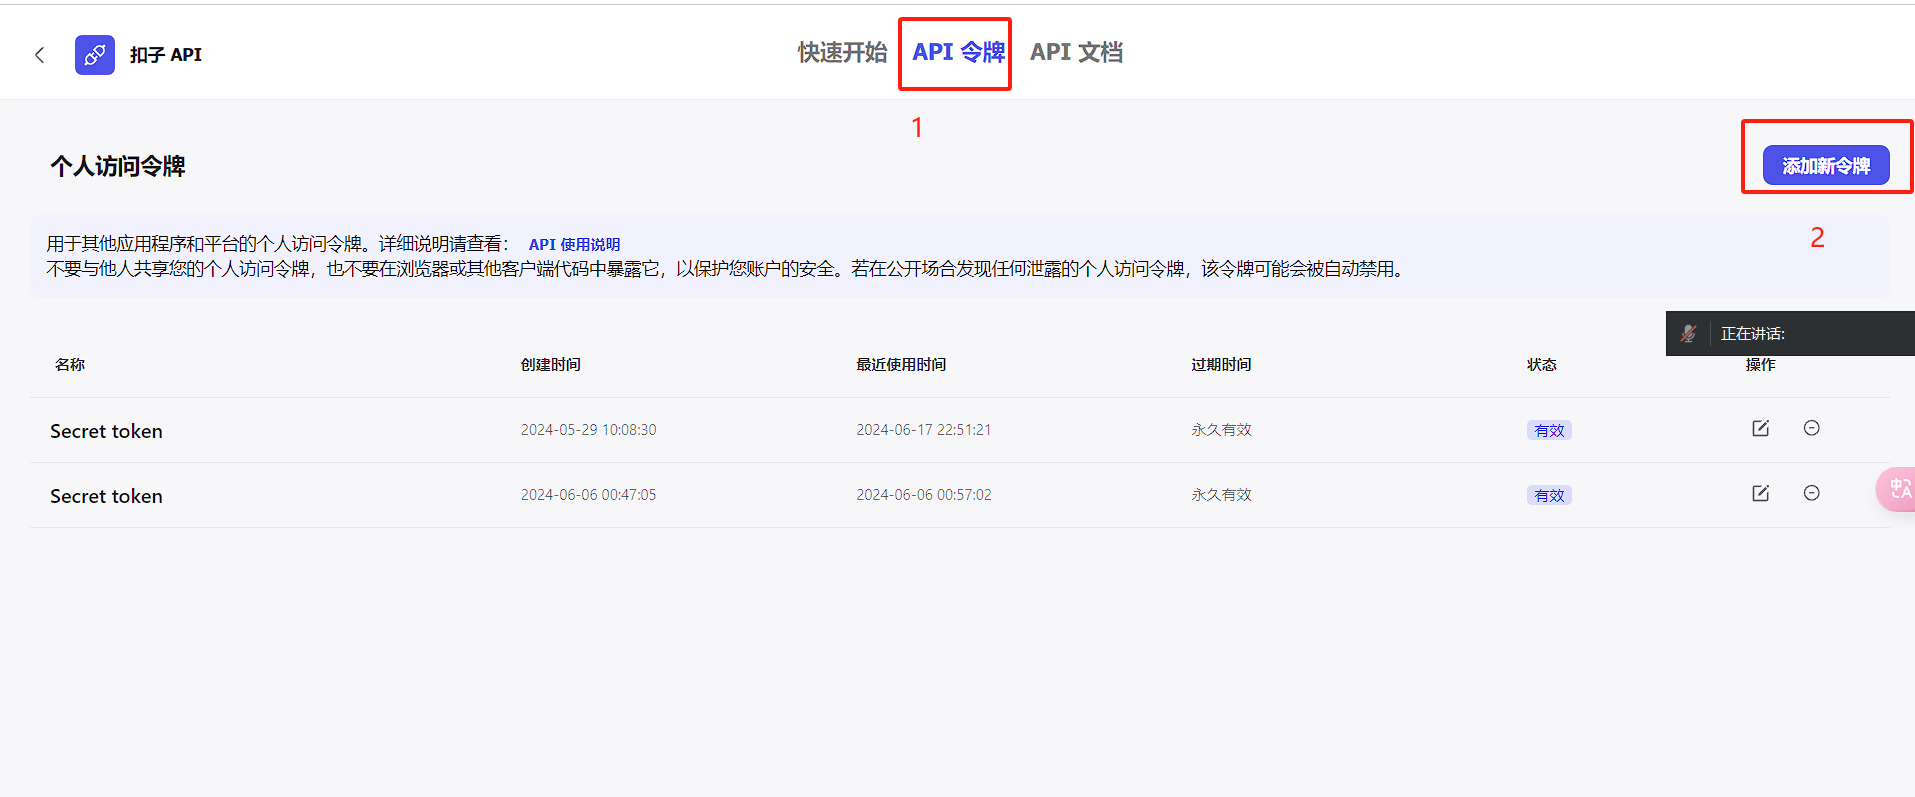Edit the Secret token created 2024-05-29
Screen dimensions: 1915x797
point(1761,428)
